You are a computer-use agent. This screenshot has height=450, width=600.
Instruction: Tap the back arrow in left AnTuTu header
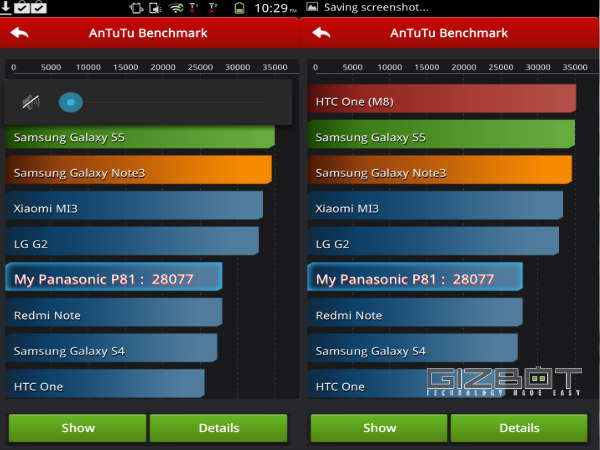[19, 33]
